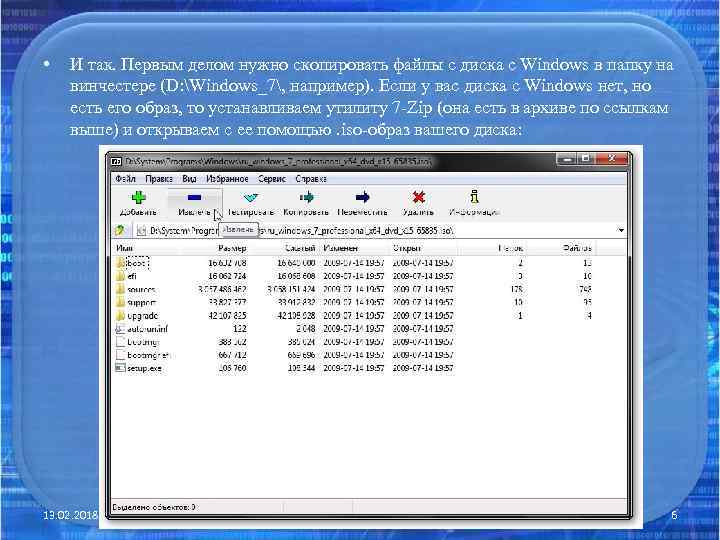Minimize the 7-Zip window

point(567,159)
